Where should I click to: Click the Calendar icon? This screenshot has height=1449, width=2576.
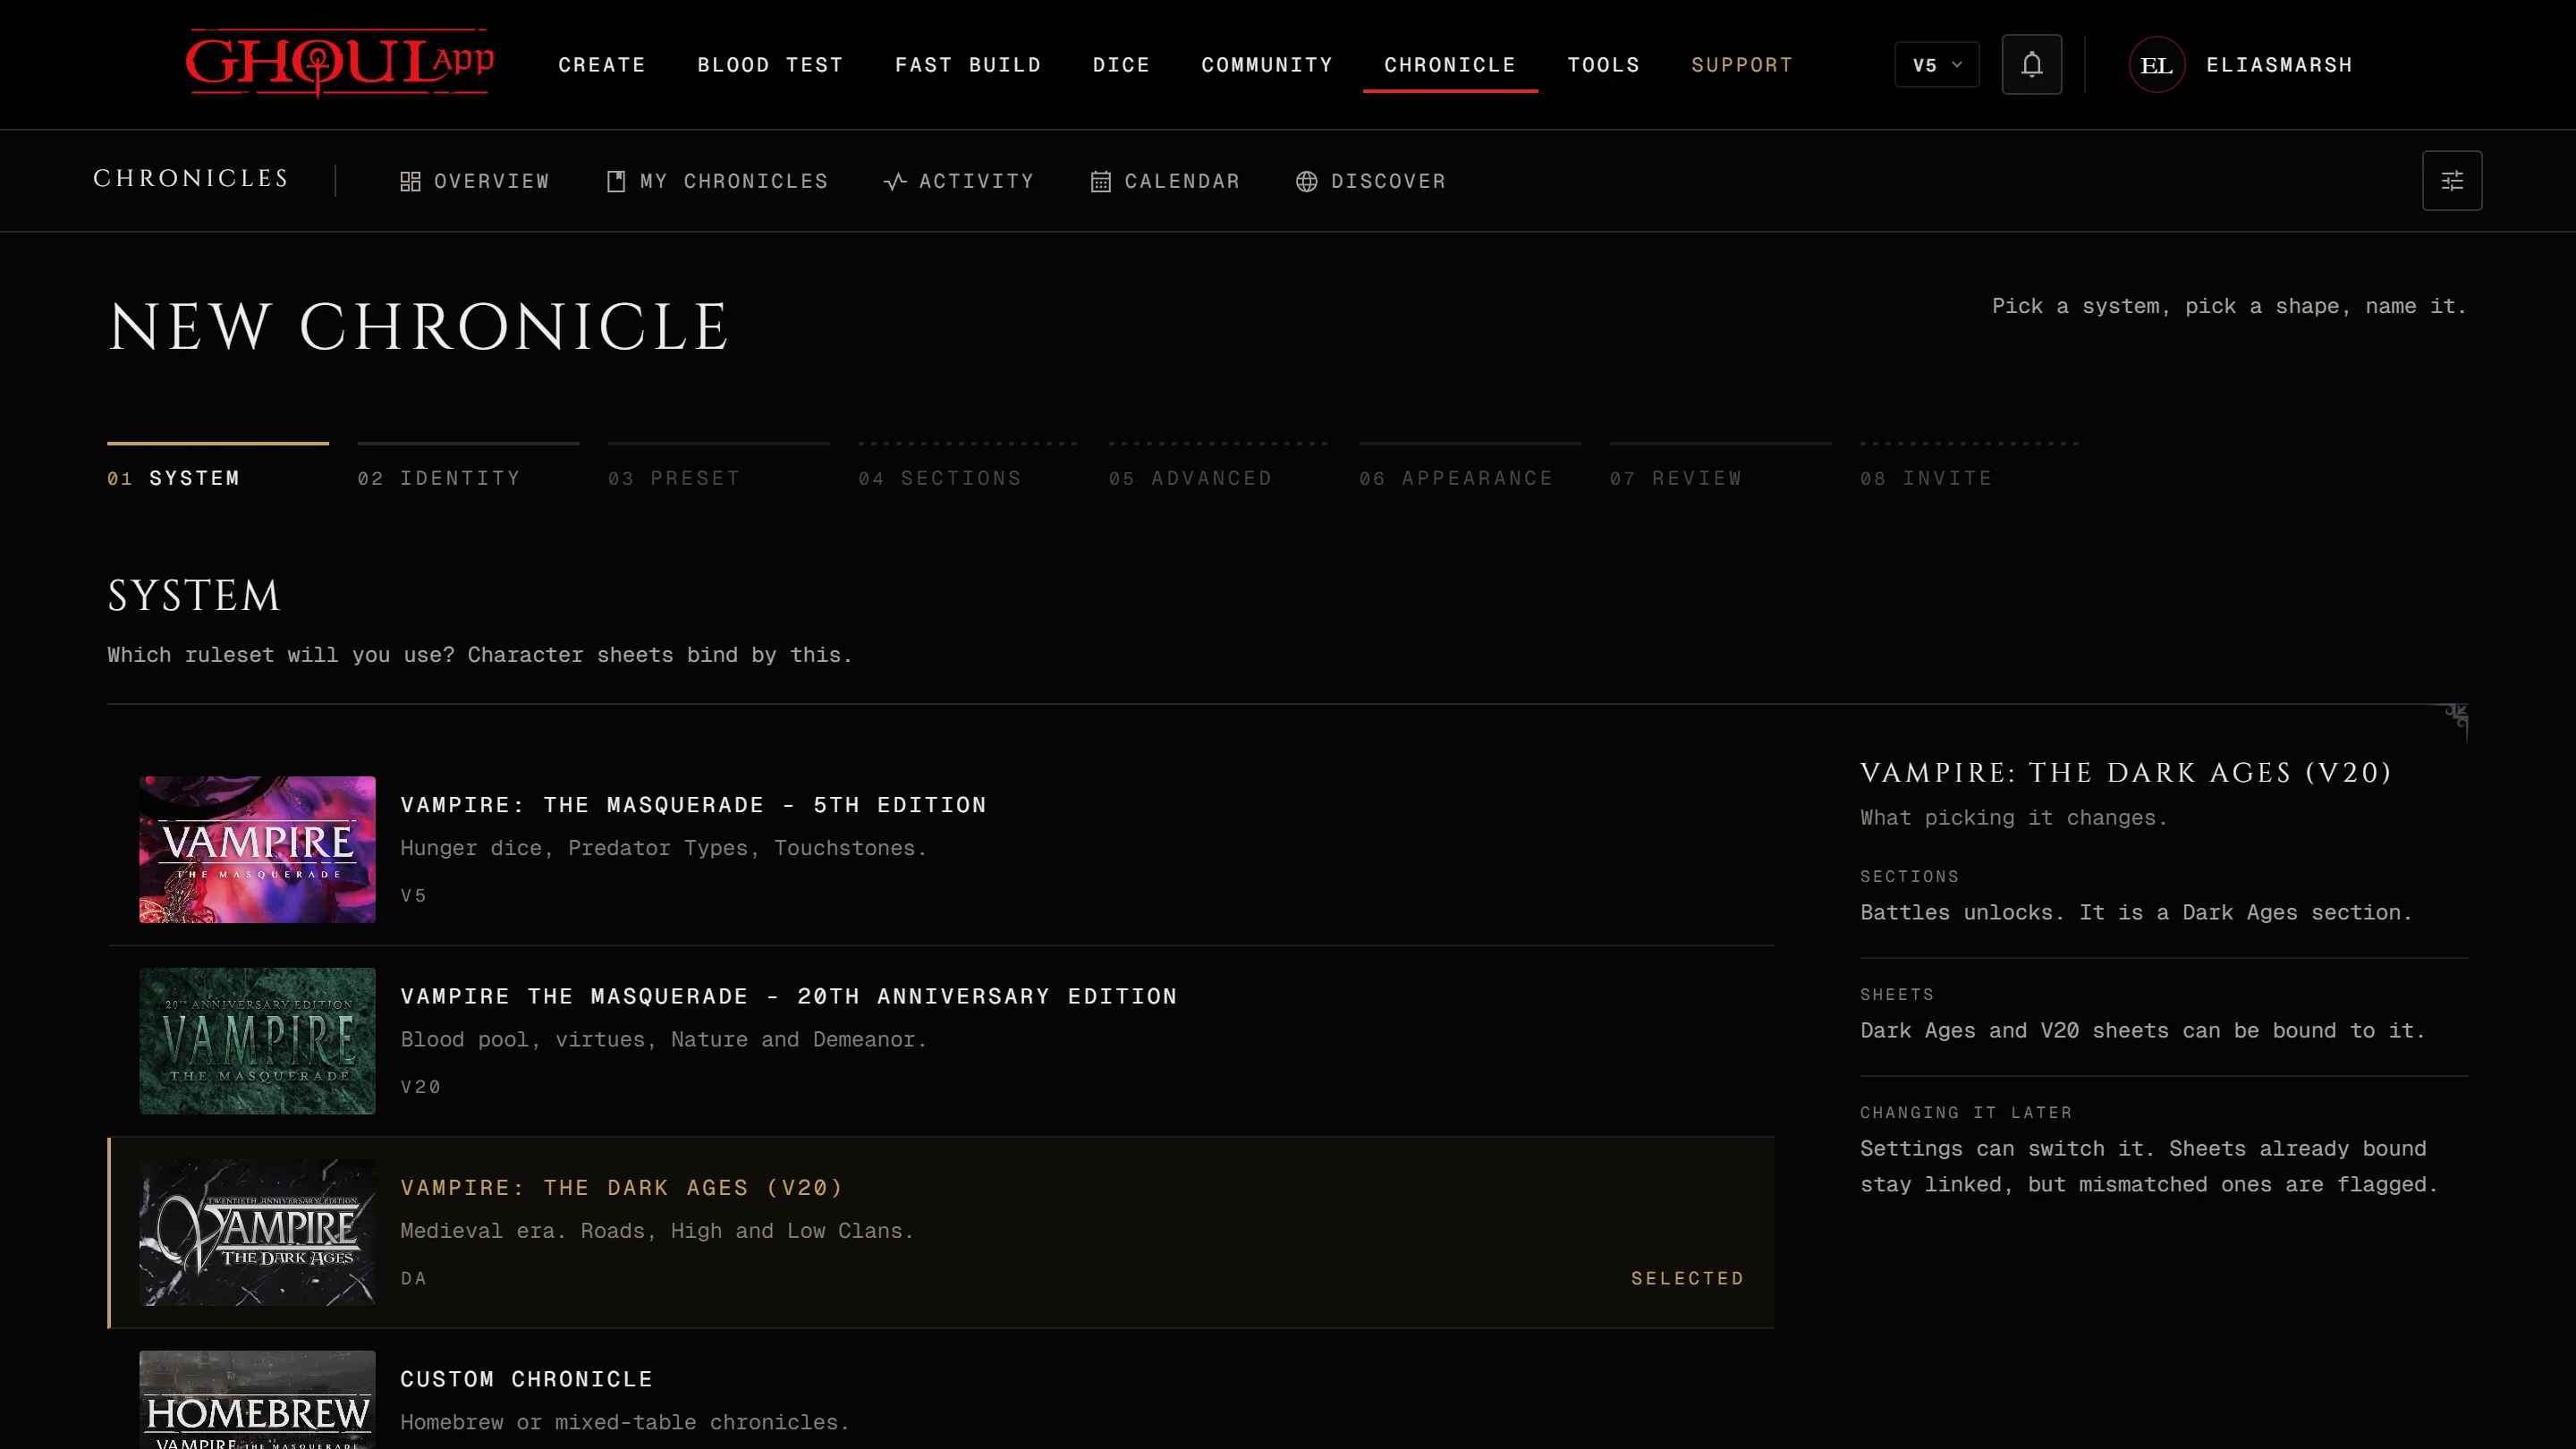(x=1100, y=182)
